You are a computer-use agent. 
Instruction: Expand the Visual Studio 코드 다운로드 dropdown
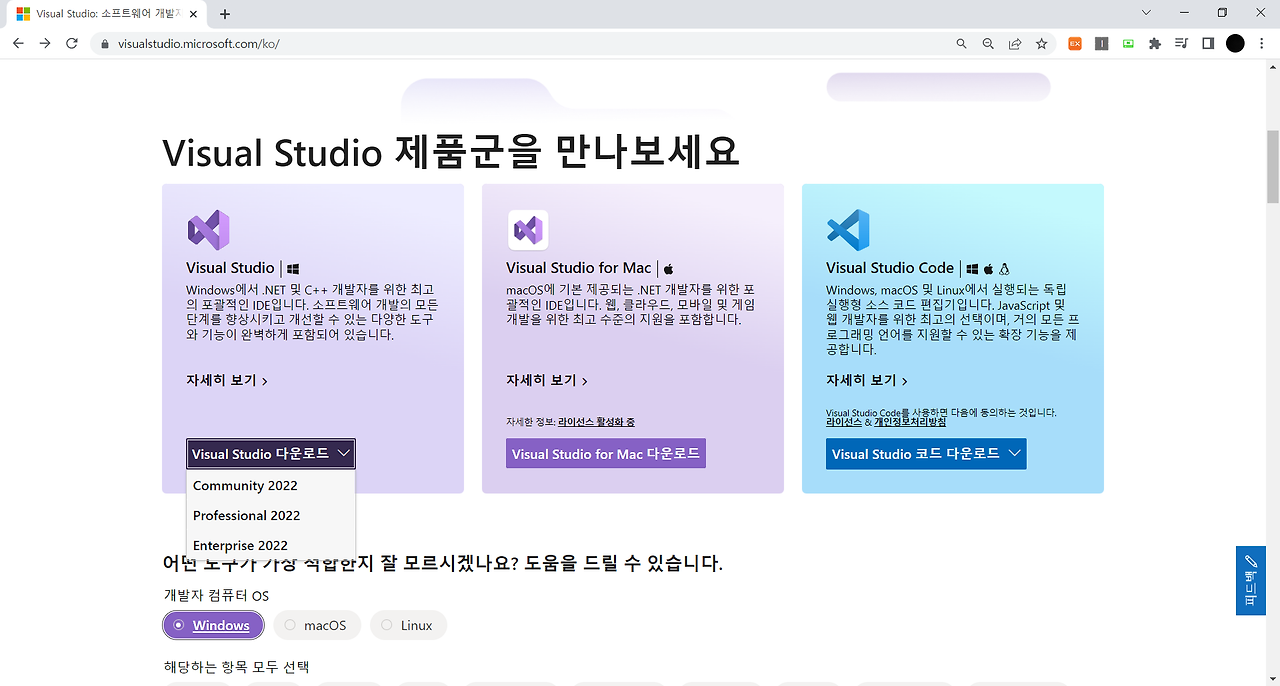(x=926, y=454)
